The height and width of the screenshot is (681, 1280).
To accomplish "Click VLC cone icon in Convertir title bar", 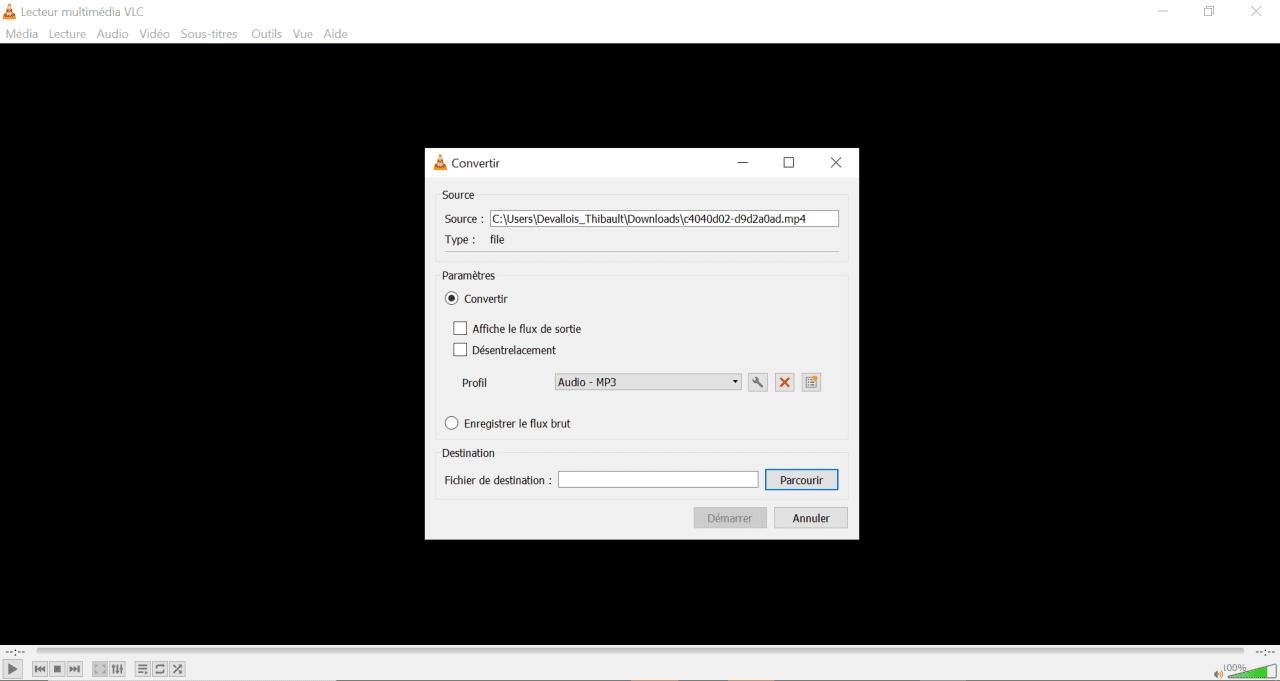I will coord(440,163).
